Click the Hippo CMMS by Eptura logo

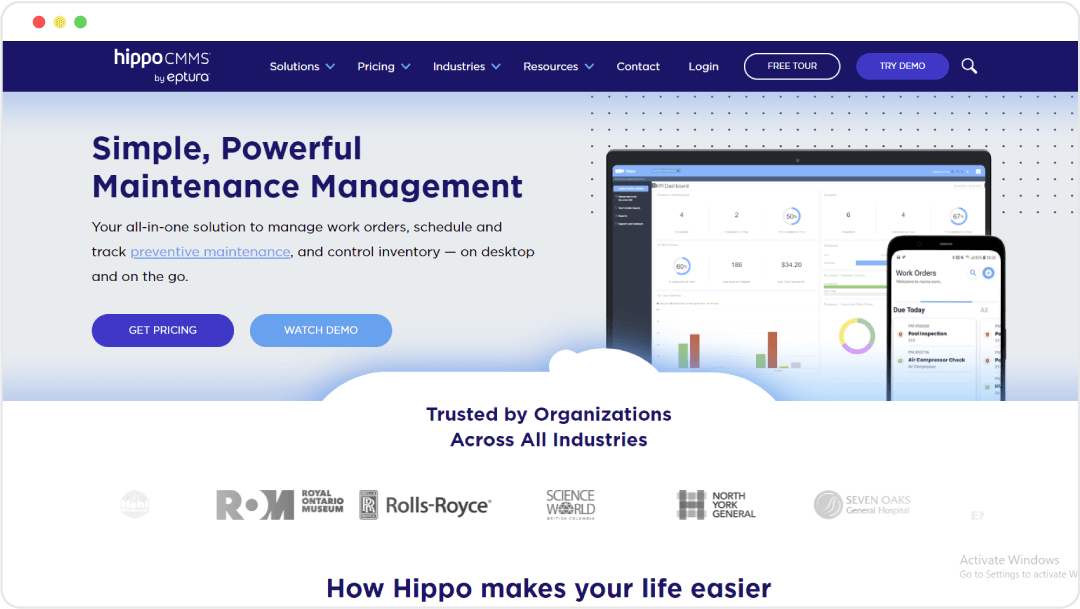(162, 66)
